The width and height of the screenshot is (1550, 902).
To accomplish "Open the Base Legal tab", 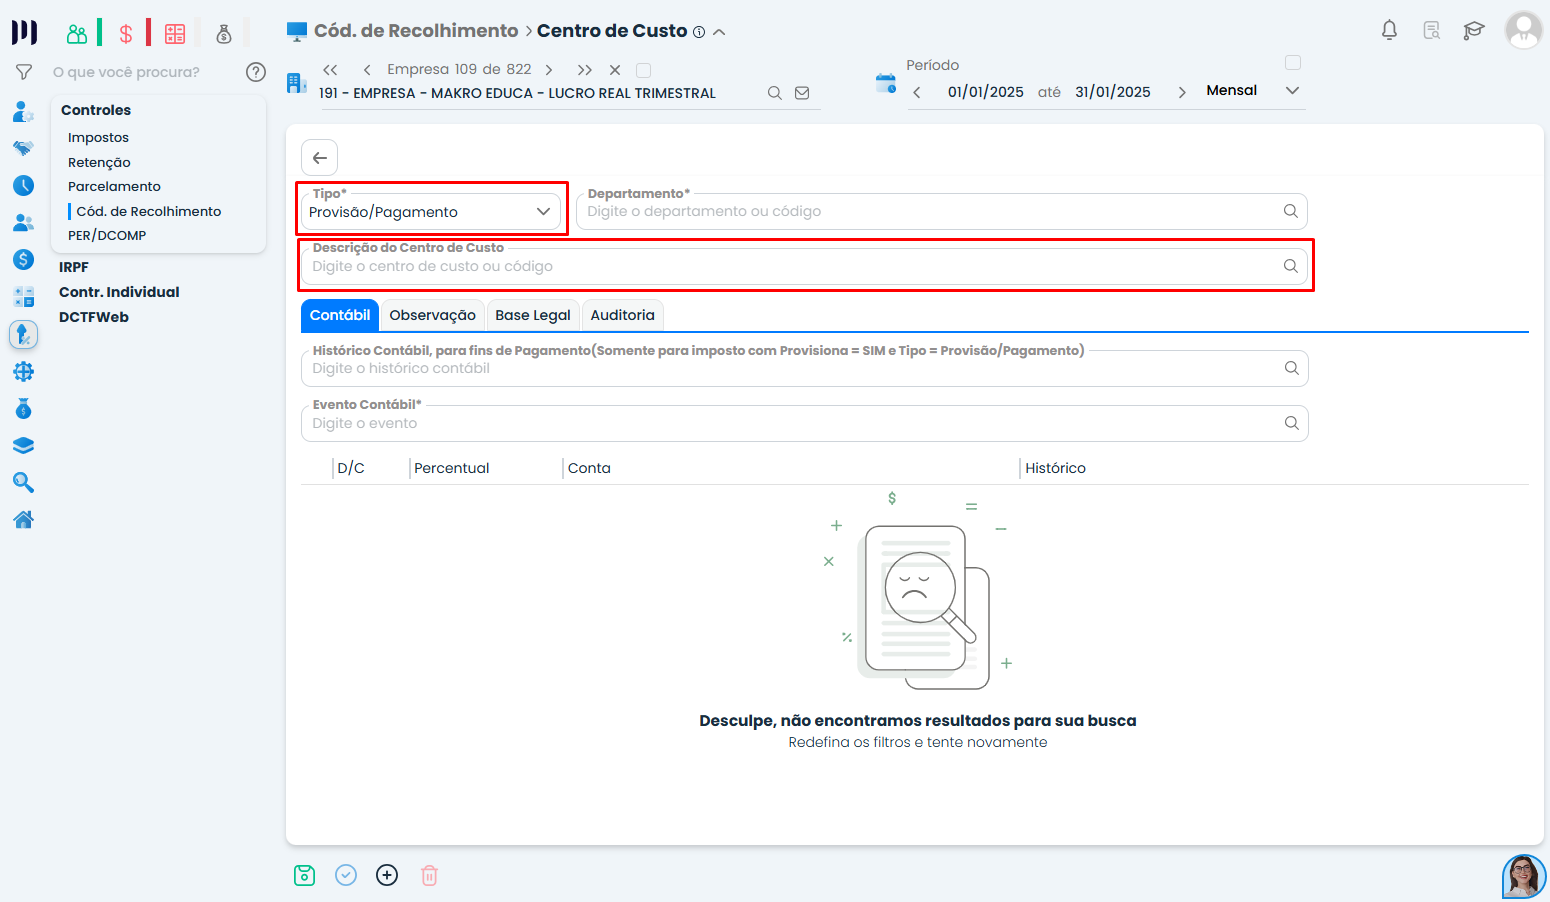I will point(532,315).
